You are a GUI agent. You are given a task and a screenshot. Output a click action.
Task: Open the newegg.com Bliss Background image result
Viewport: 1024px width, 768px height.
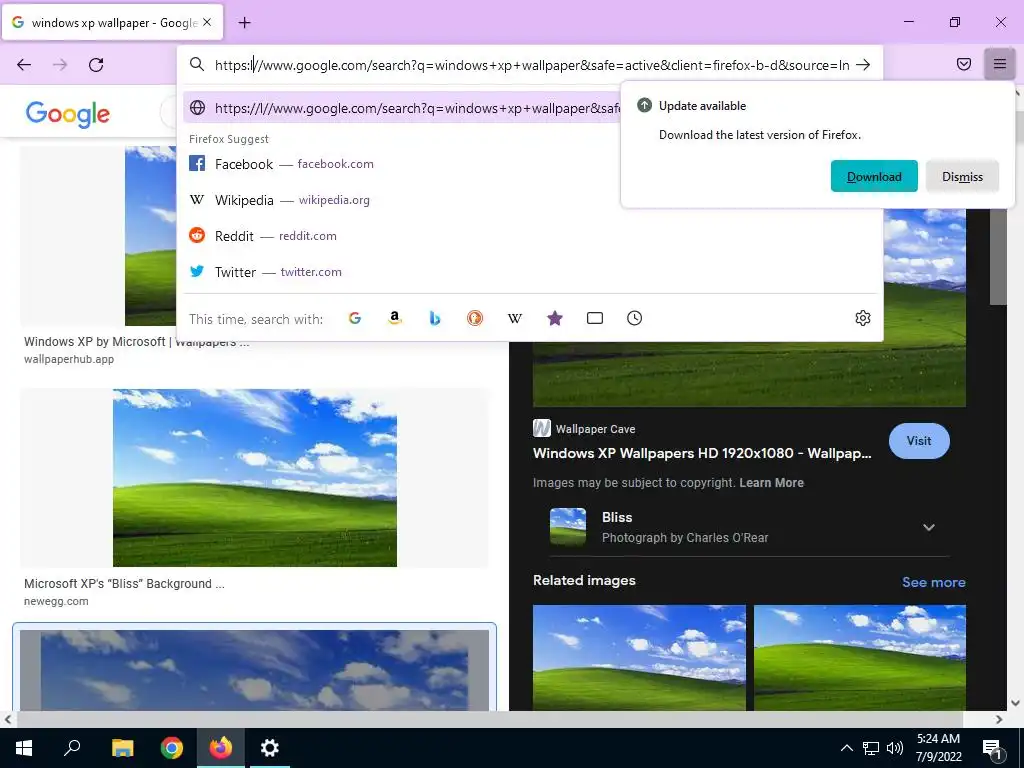255,478
